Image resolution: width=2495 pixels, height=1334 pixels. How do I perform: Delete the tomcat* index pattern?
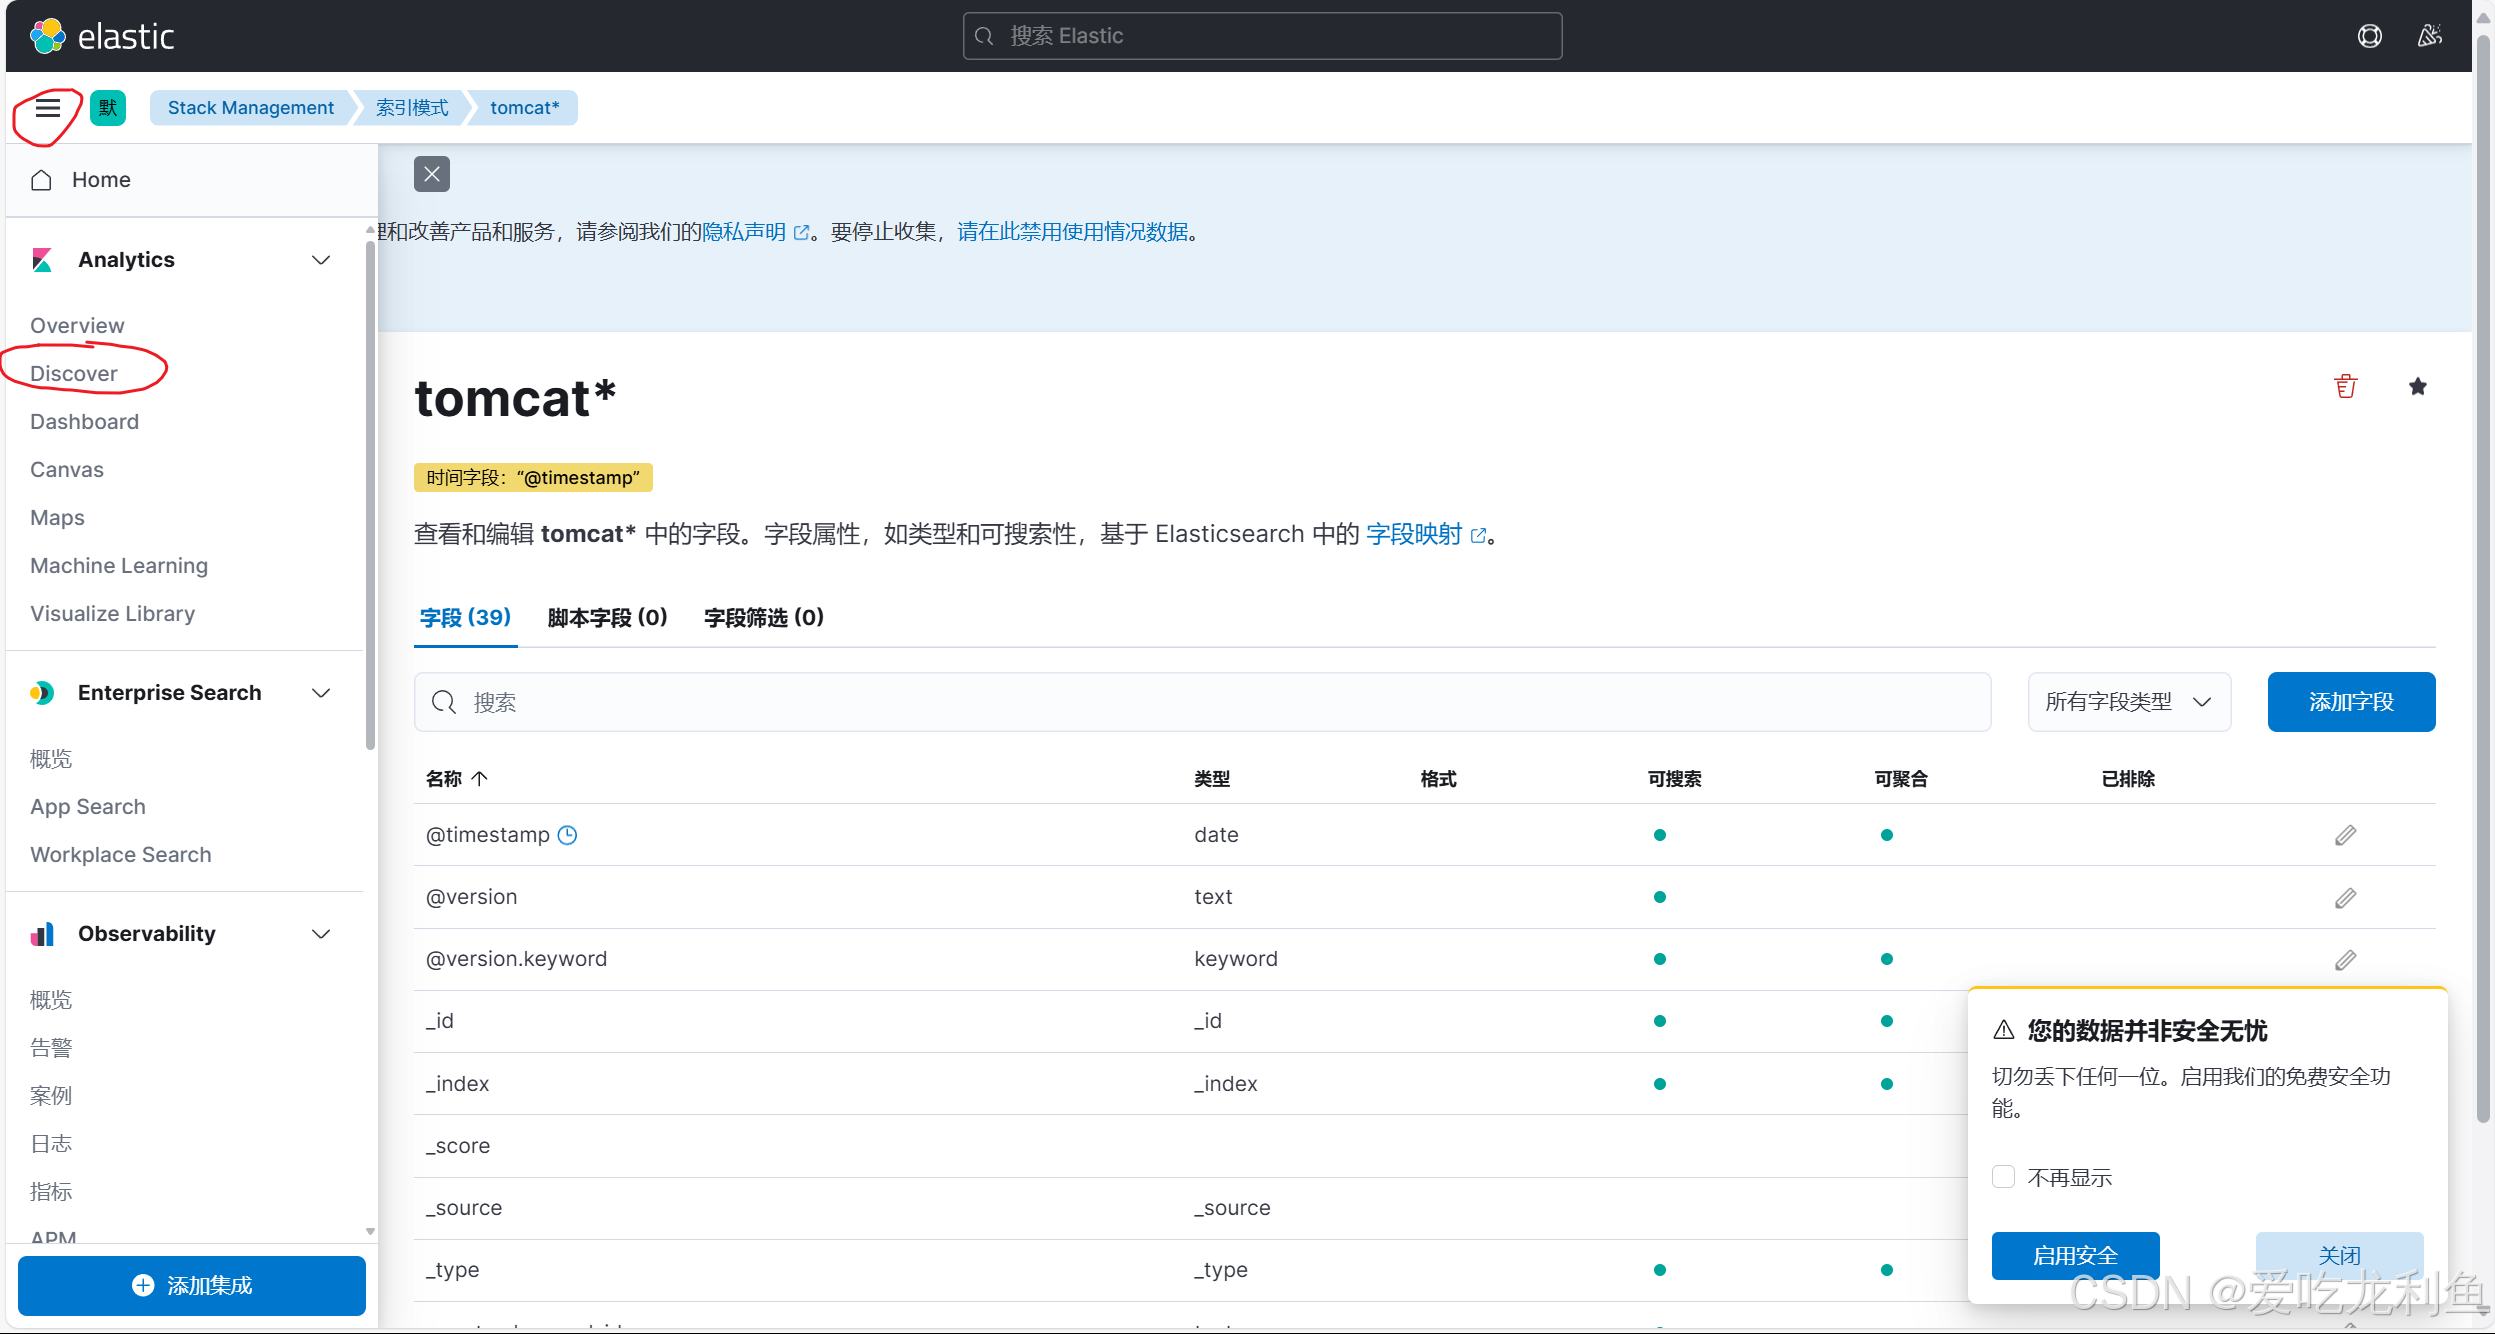2346,386
